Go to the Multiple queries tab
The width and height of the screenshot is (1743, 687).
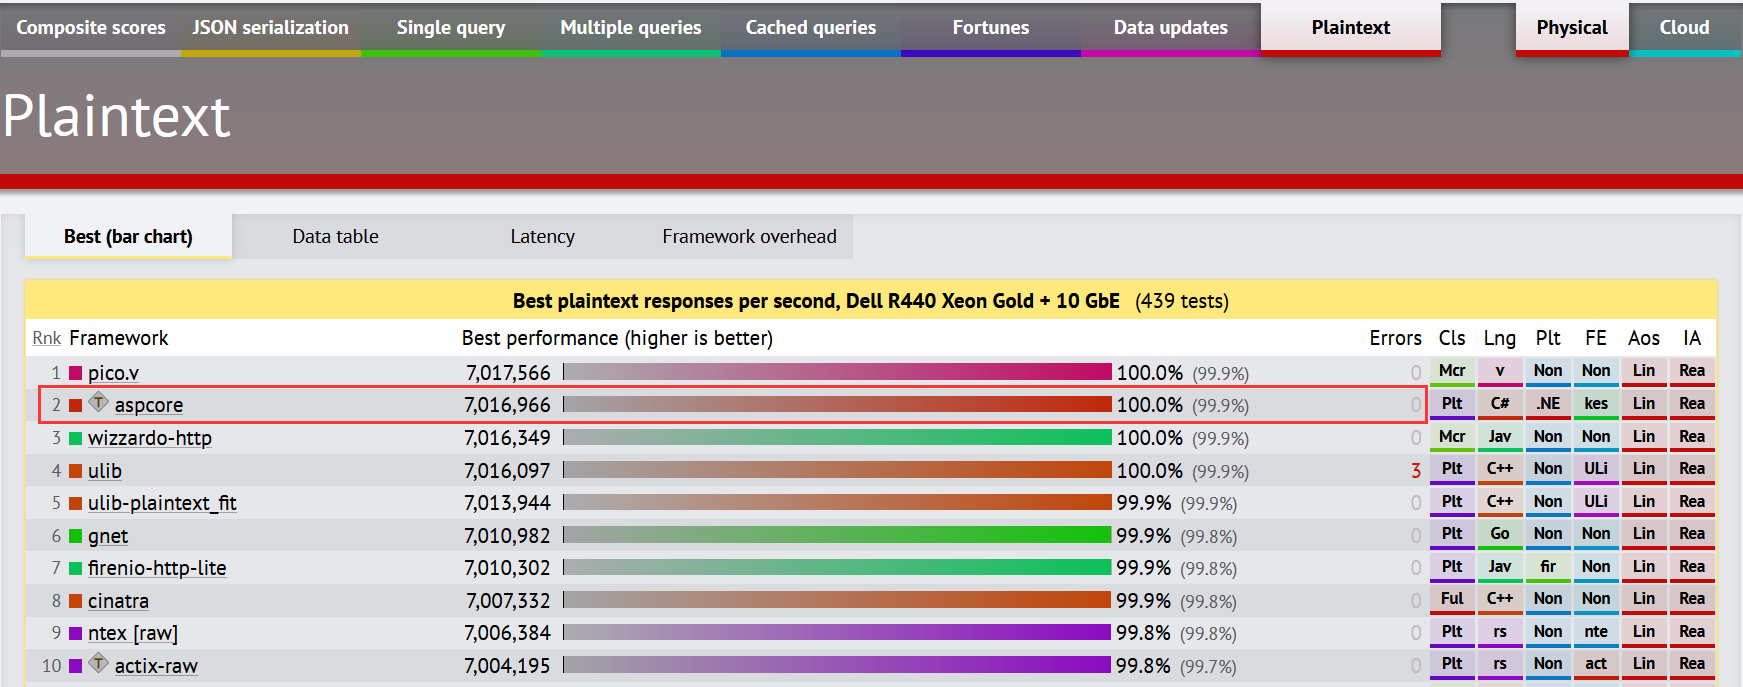(x=631, y=27)
